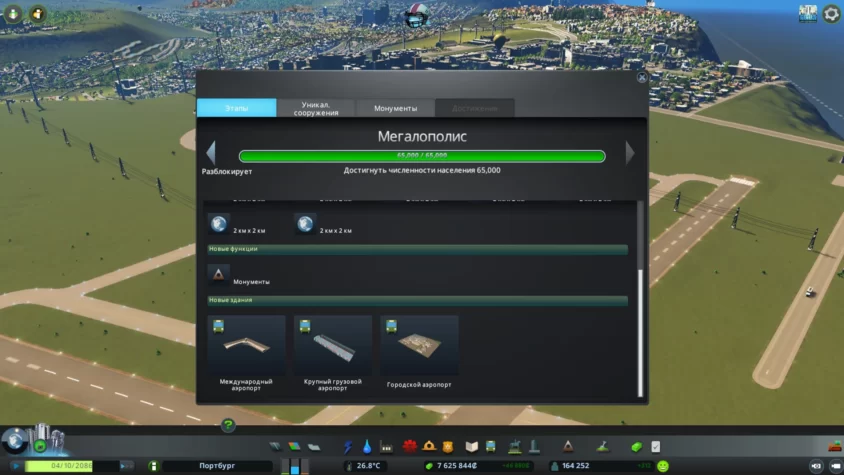Open the Districts tool

[x=314, y=446]
